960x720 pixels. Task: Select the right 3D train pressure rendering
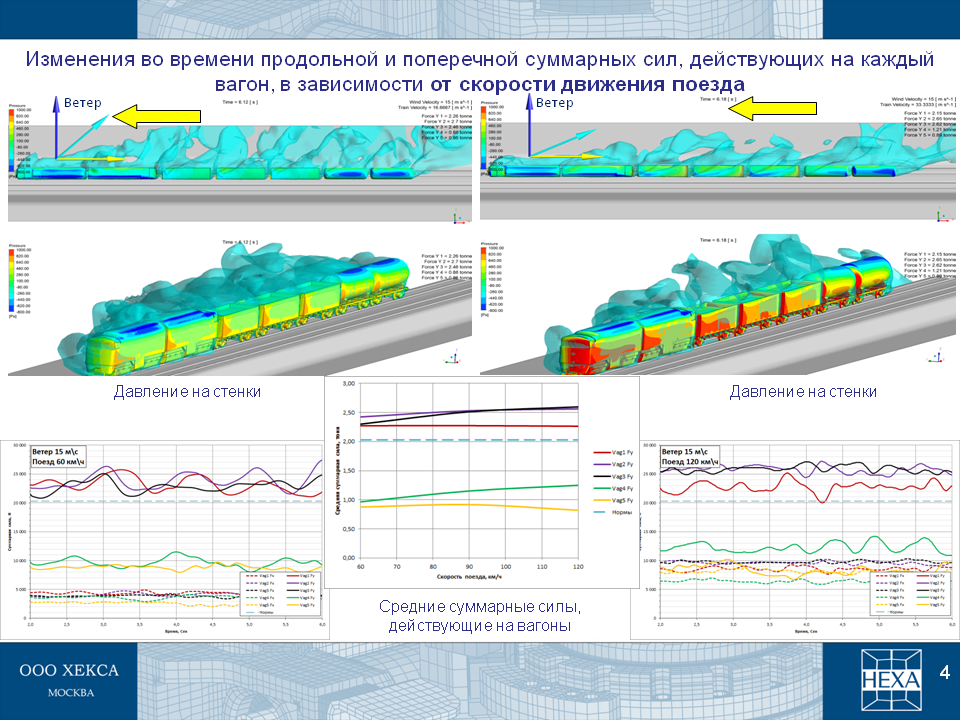point(718,306)
